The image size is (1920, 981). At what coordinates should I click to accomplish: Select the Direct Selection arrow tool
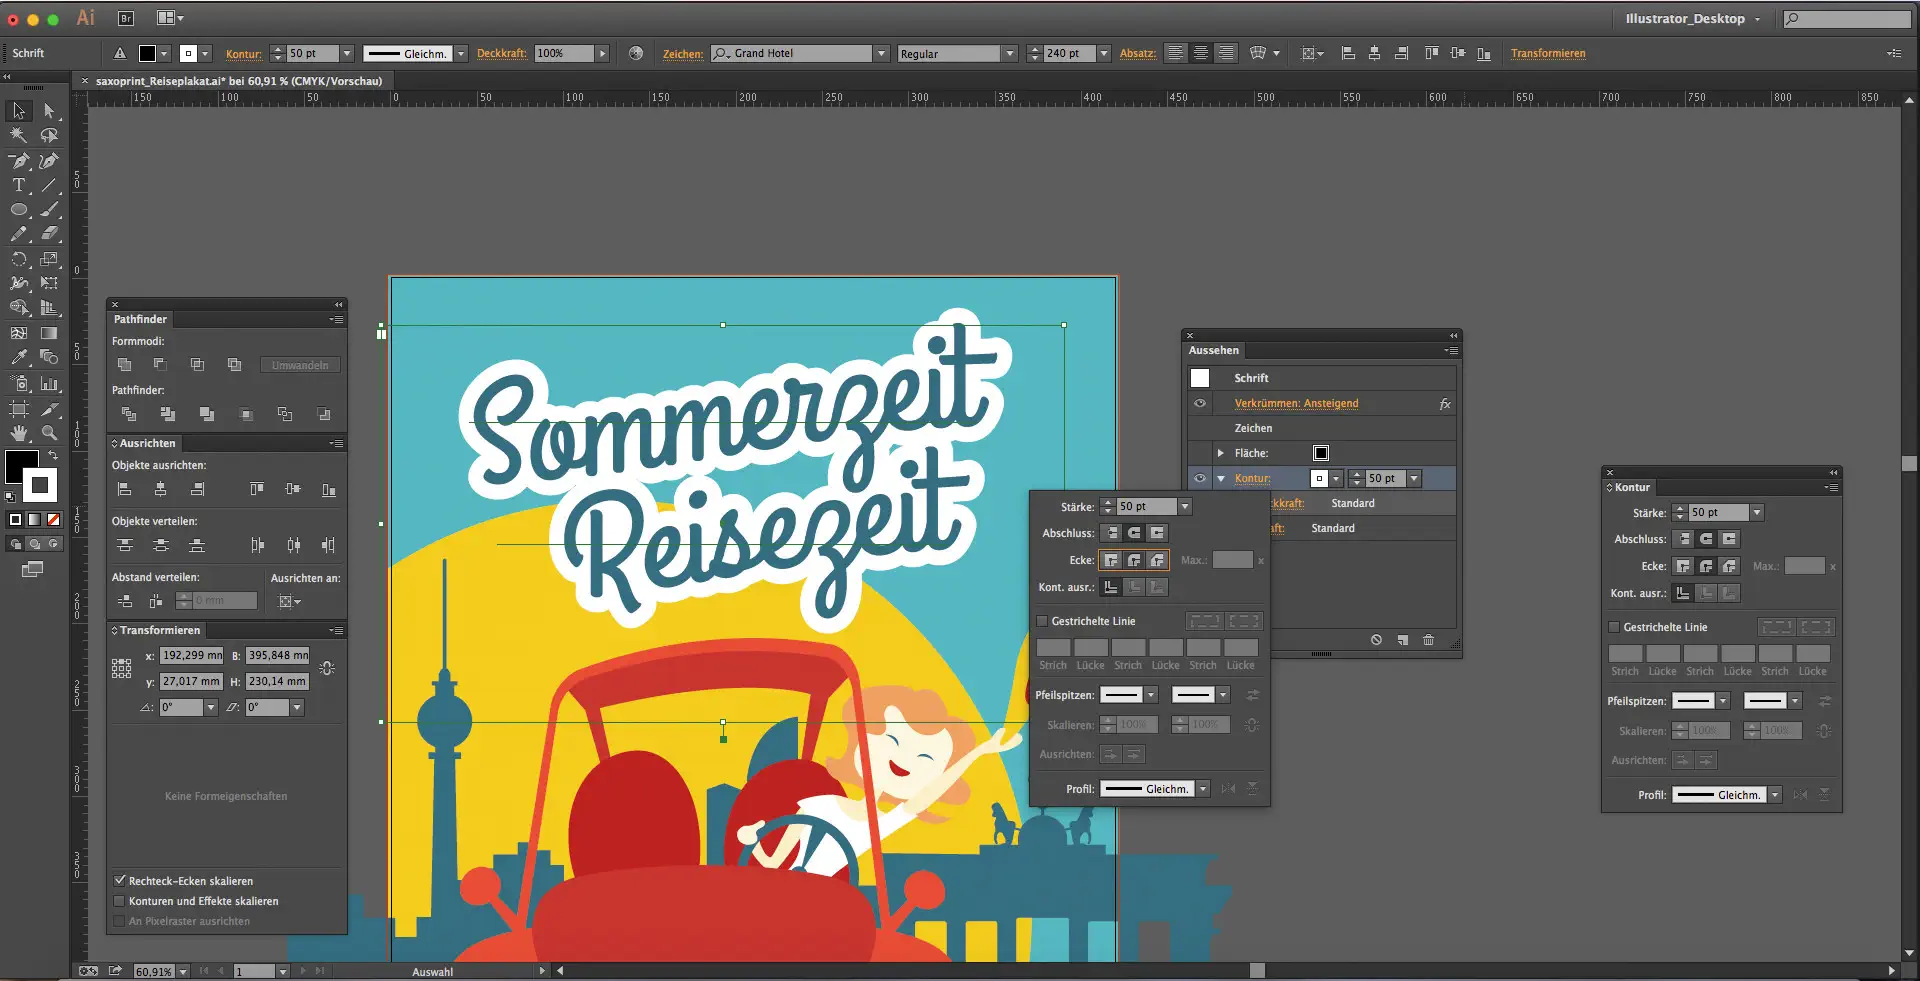(x=49, y=111)
